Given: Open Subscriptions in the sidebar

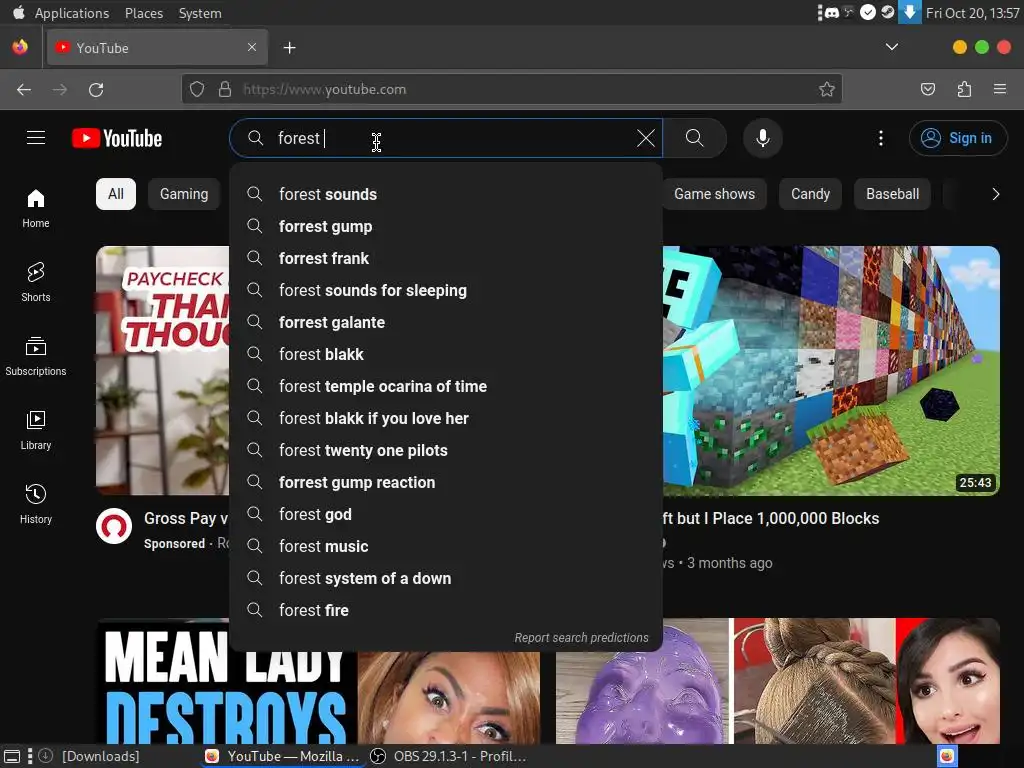Looking at the screenshot, I should [x=36, y=357].
